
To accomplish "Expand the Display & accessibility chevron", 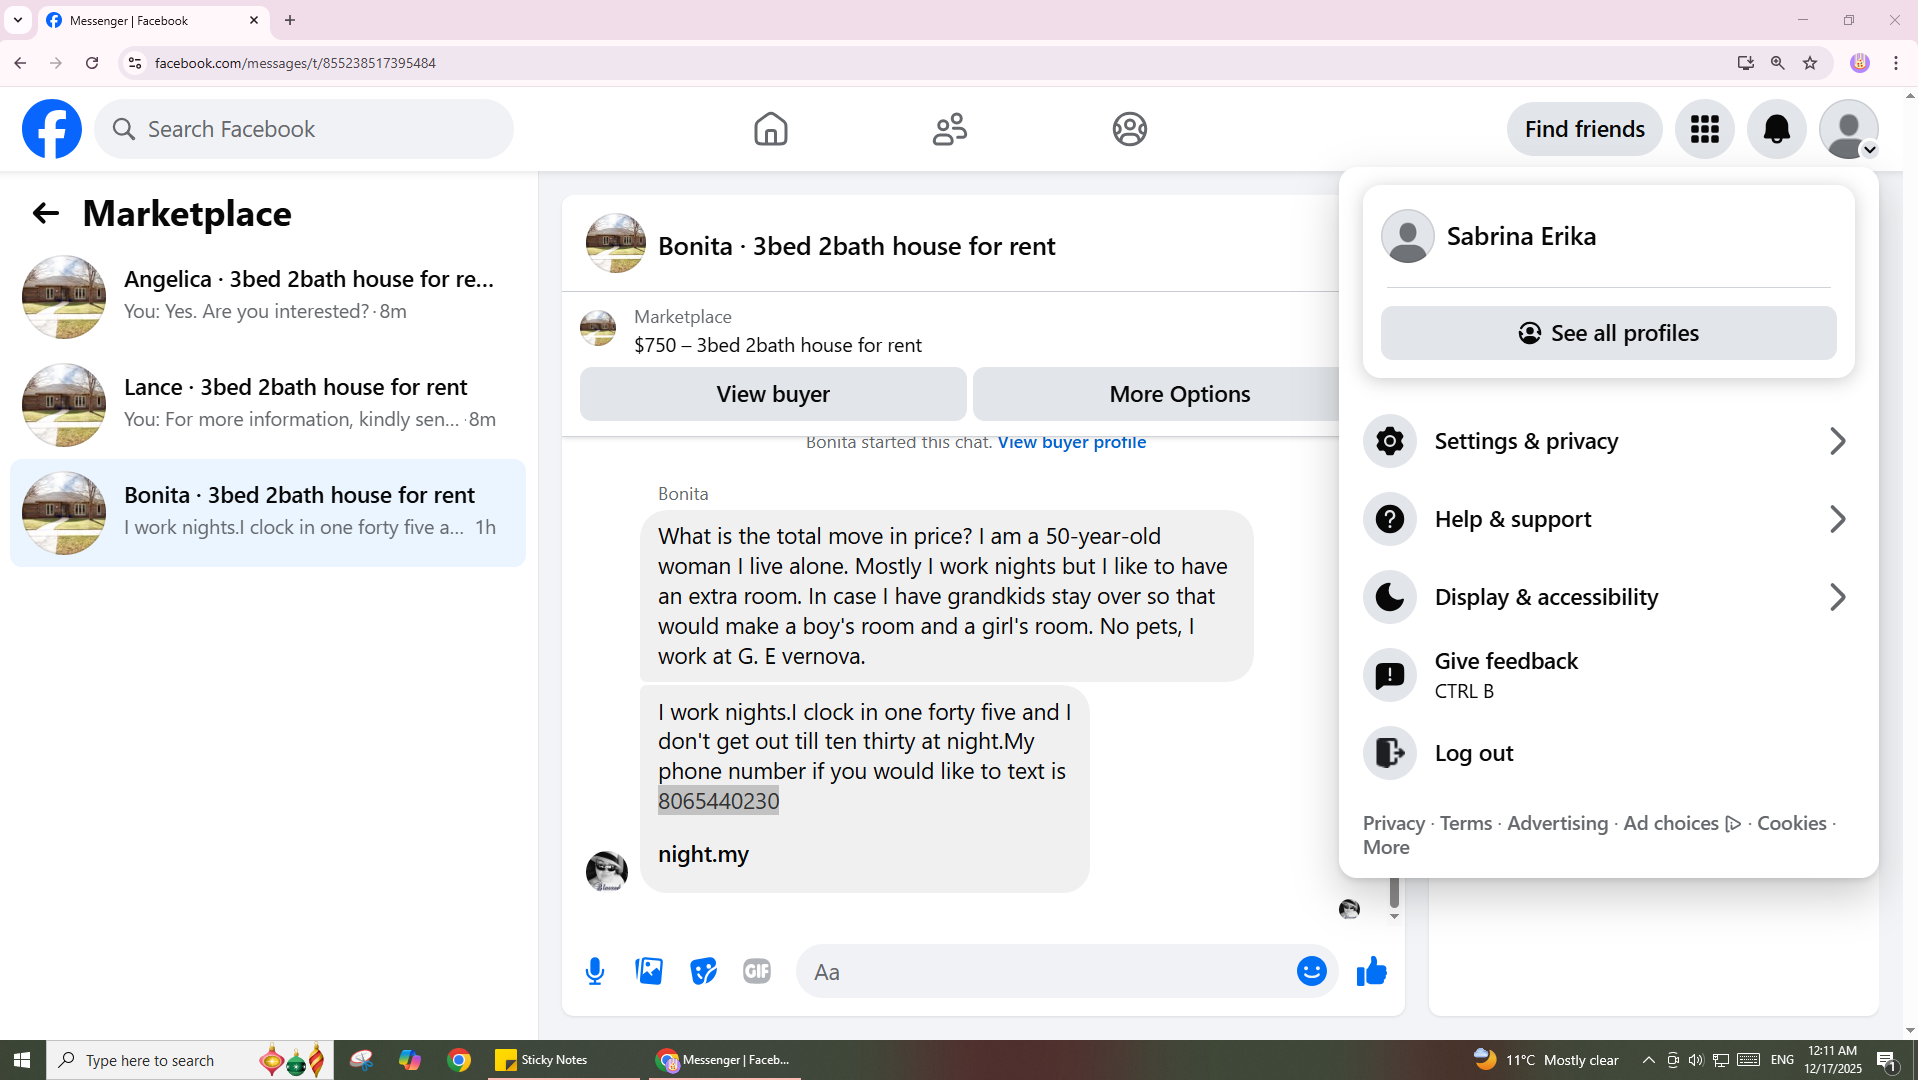I will (1837, 597).
